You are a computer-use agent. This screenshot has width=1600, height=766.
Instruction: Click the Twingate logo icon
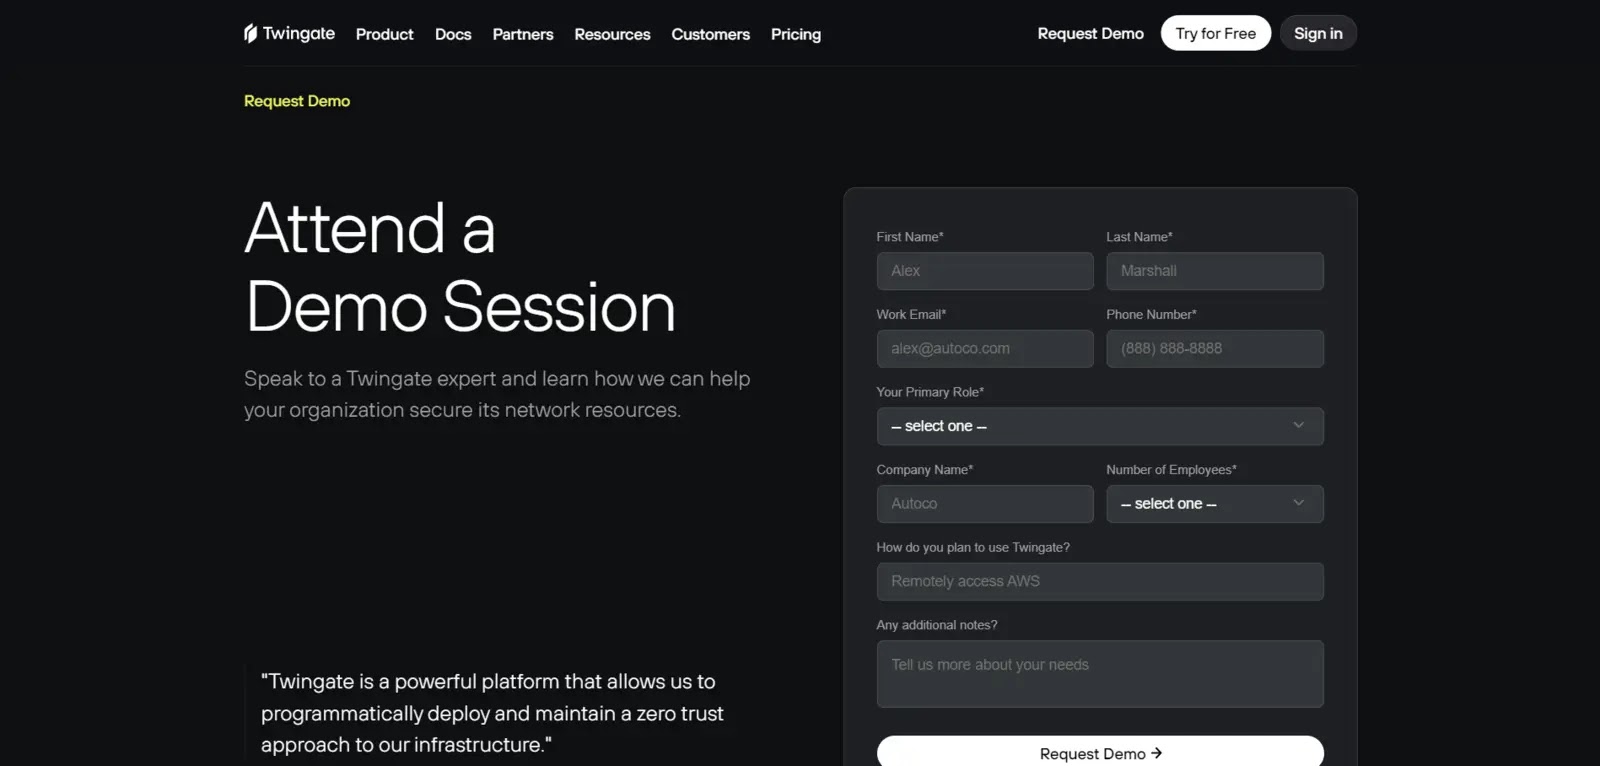click(x=250, y=33)
